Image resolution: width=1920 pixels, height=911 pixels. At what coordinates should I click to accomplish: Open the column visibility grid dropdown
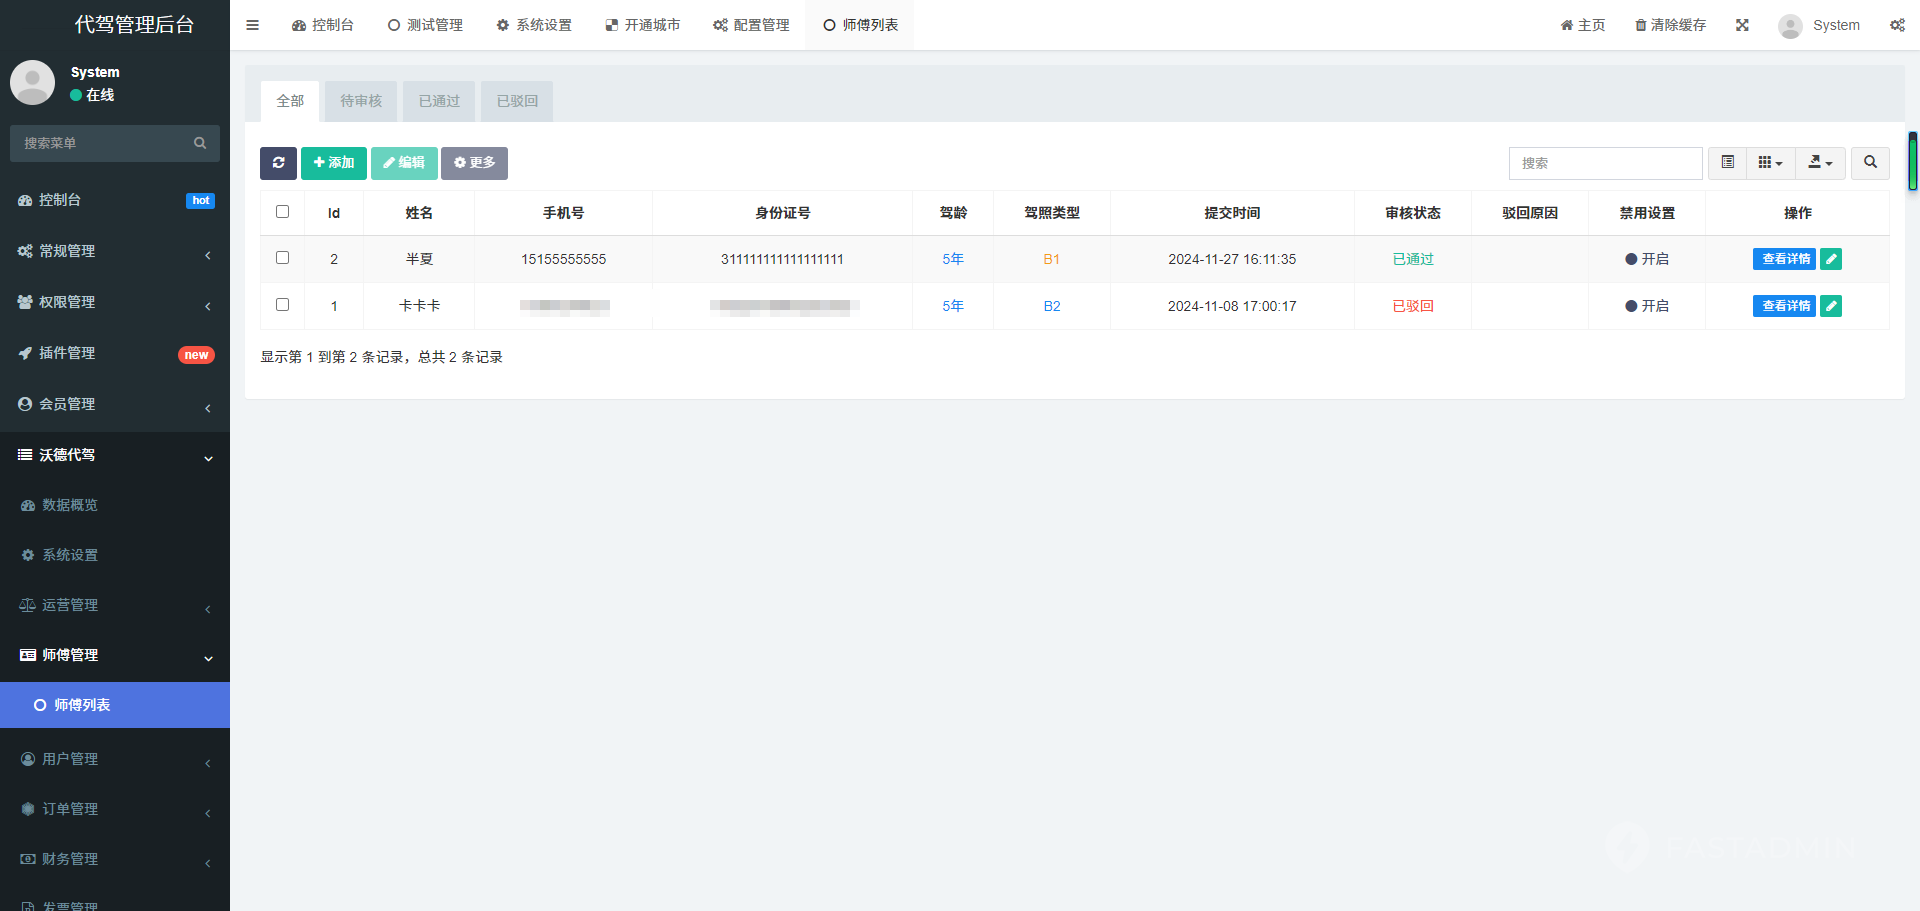coord(1770,162)
